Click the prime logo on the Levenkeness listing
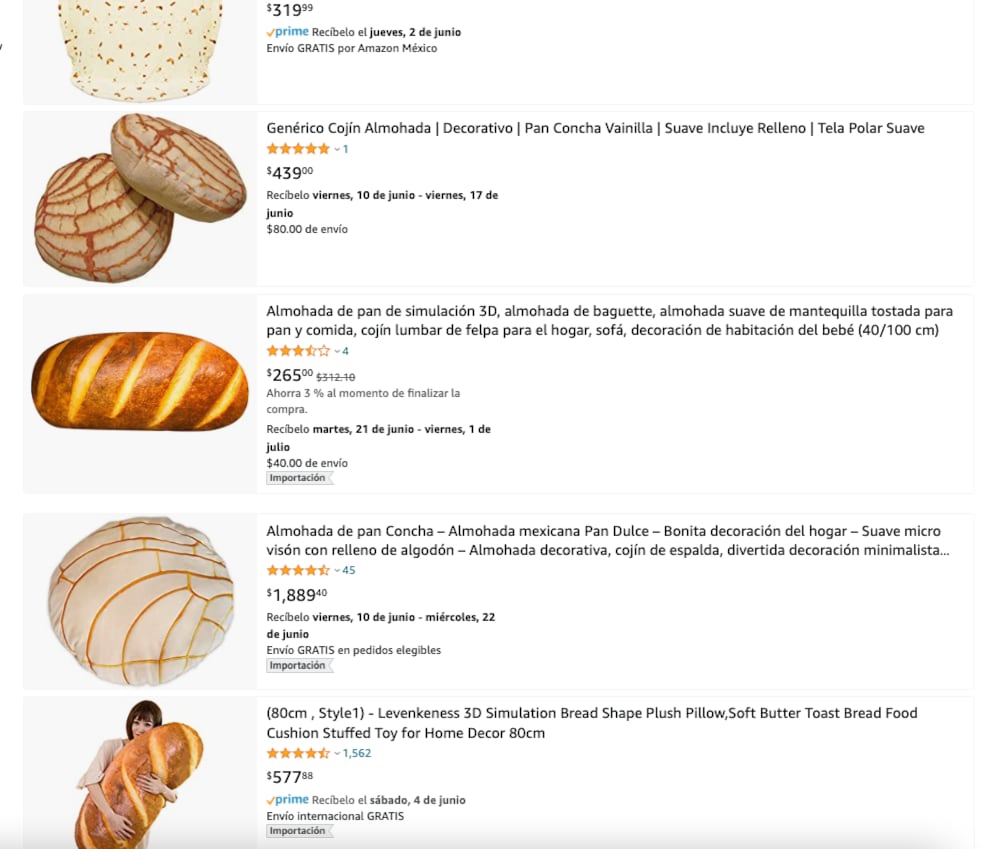 (x=288, y=800)
